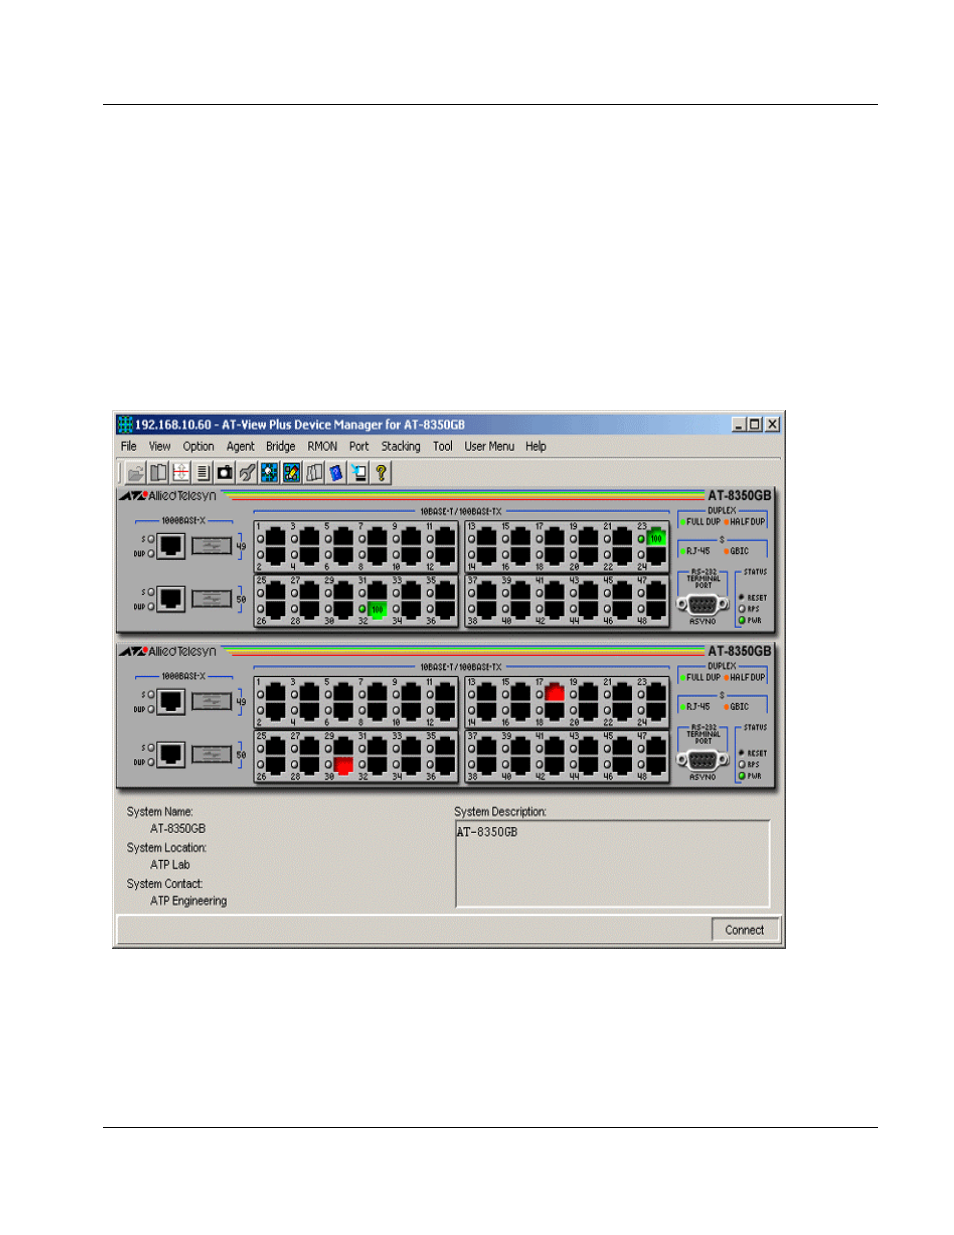The height and width of the screenshot is (1235, 954).
Task: Click the RESET button on upper switch
Action: tap(742, 597)
